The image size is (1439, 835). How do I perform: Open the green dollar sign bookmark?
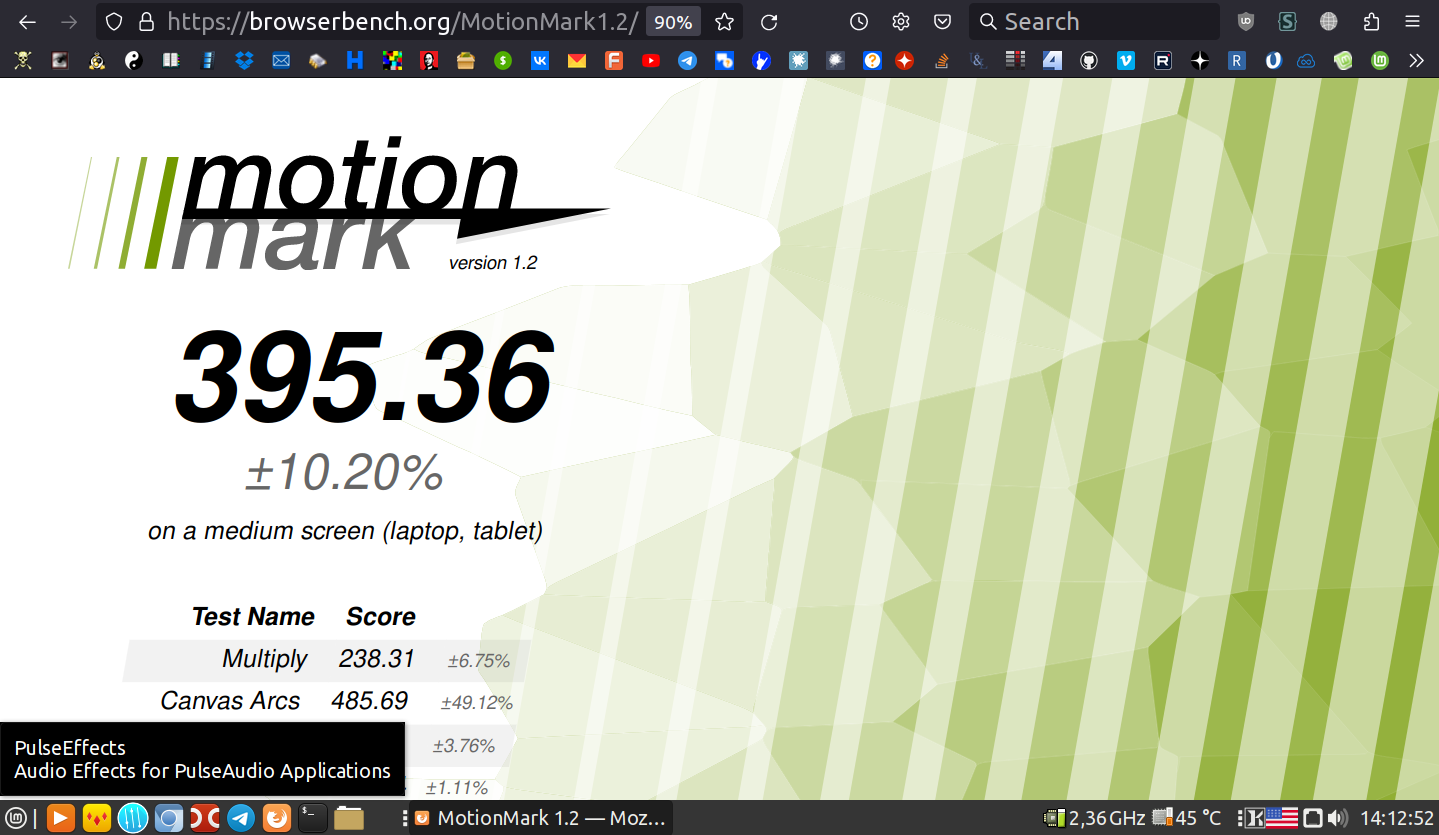pos(502,61)
